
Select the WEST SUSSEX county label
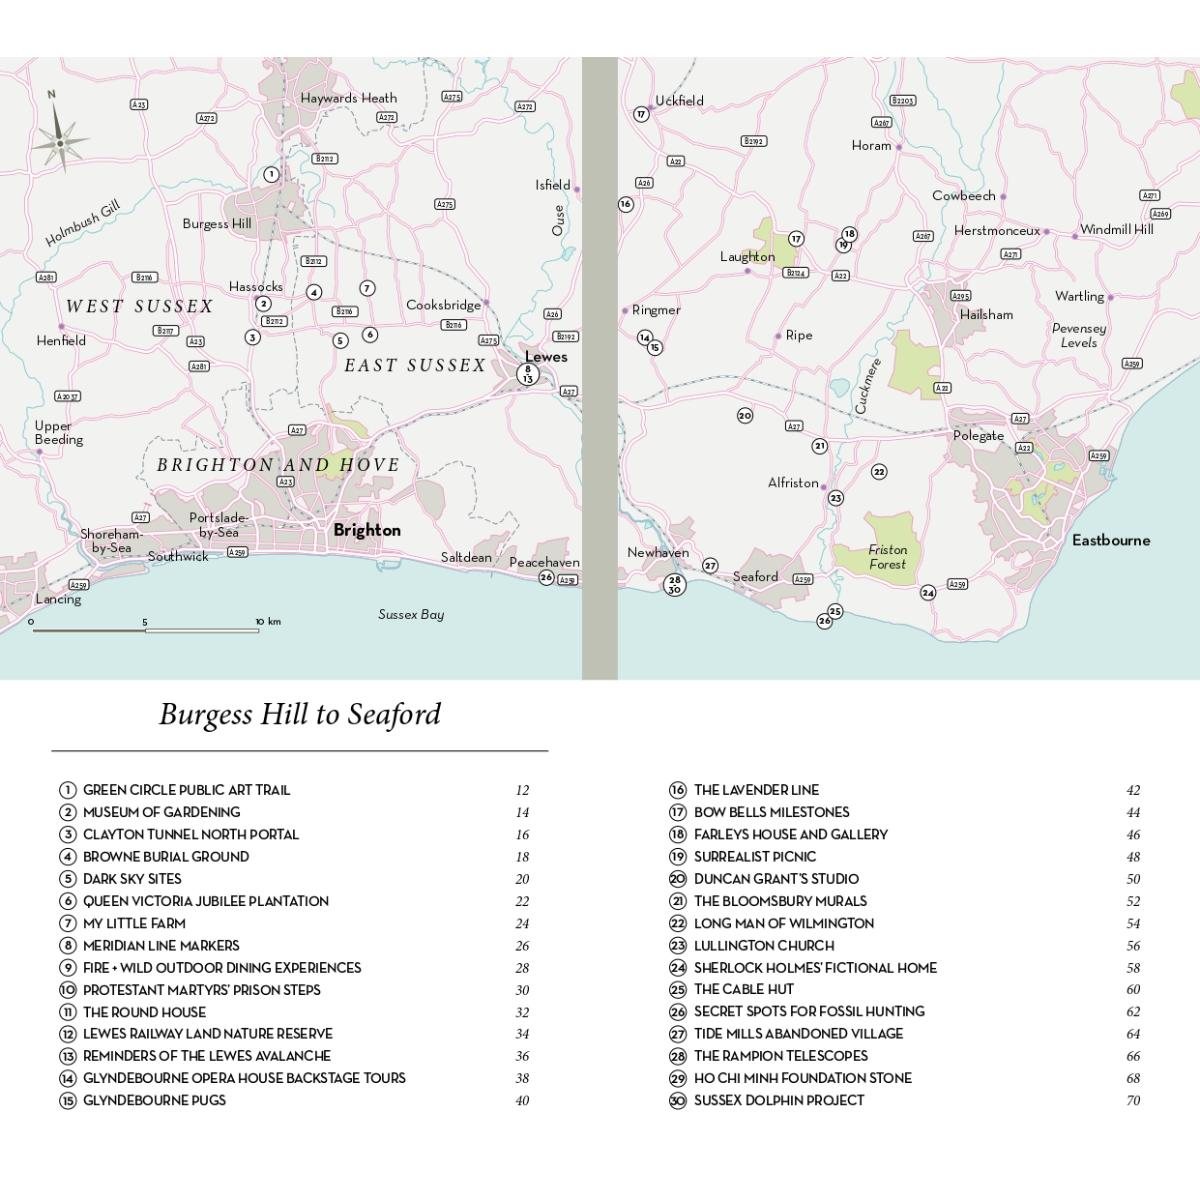coord(140,306)
